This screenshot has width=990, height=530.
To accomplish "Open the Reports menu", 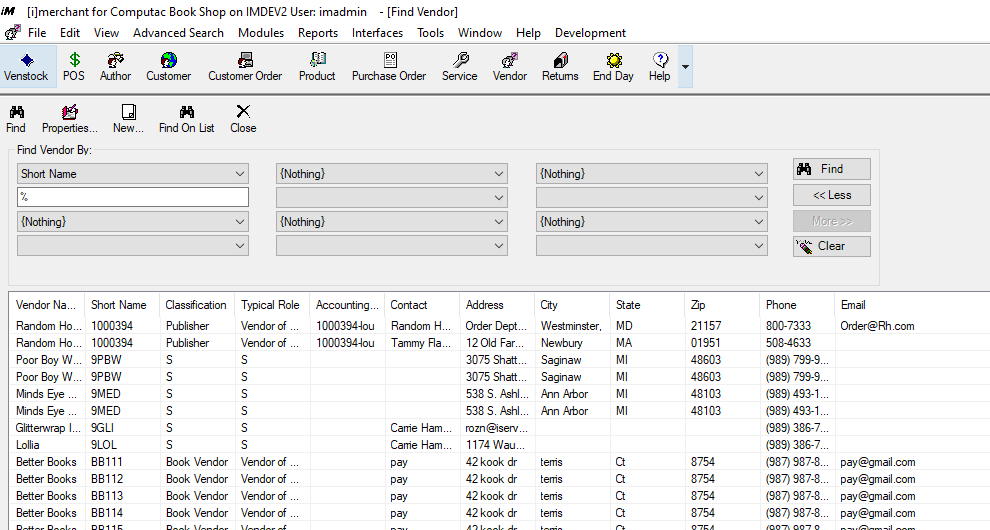I will [x=318, y=33].
